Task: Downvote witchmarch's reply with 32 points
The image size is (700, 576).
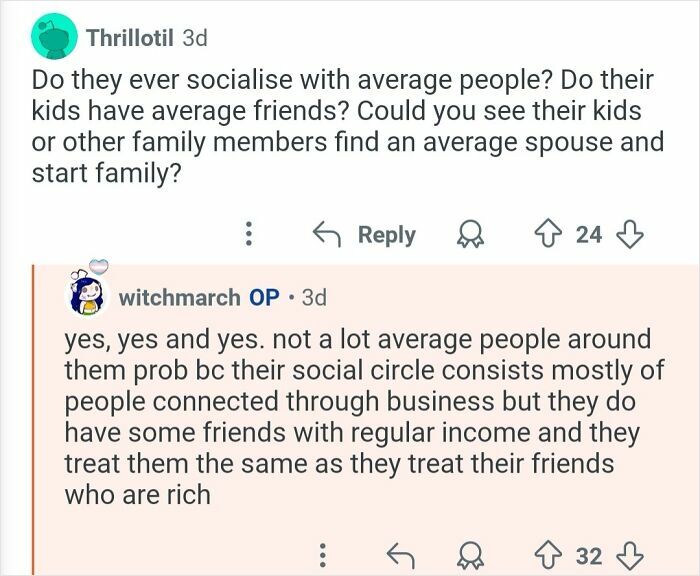Action: [x=629, y=556]
